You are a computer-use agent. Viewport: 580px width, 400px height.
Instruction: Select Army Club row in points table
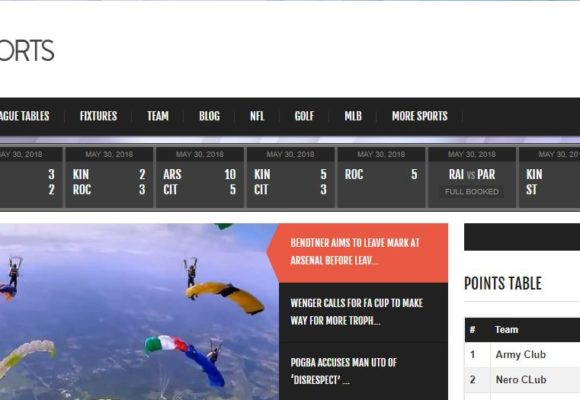[522, 354]
